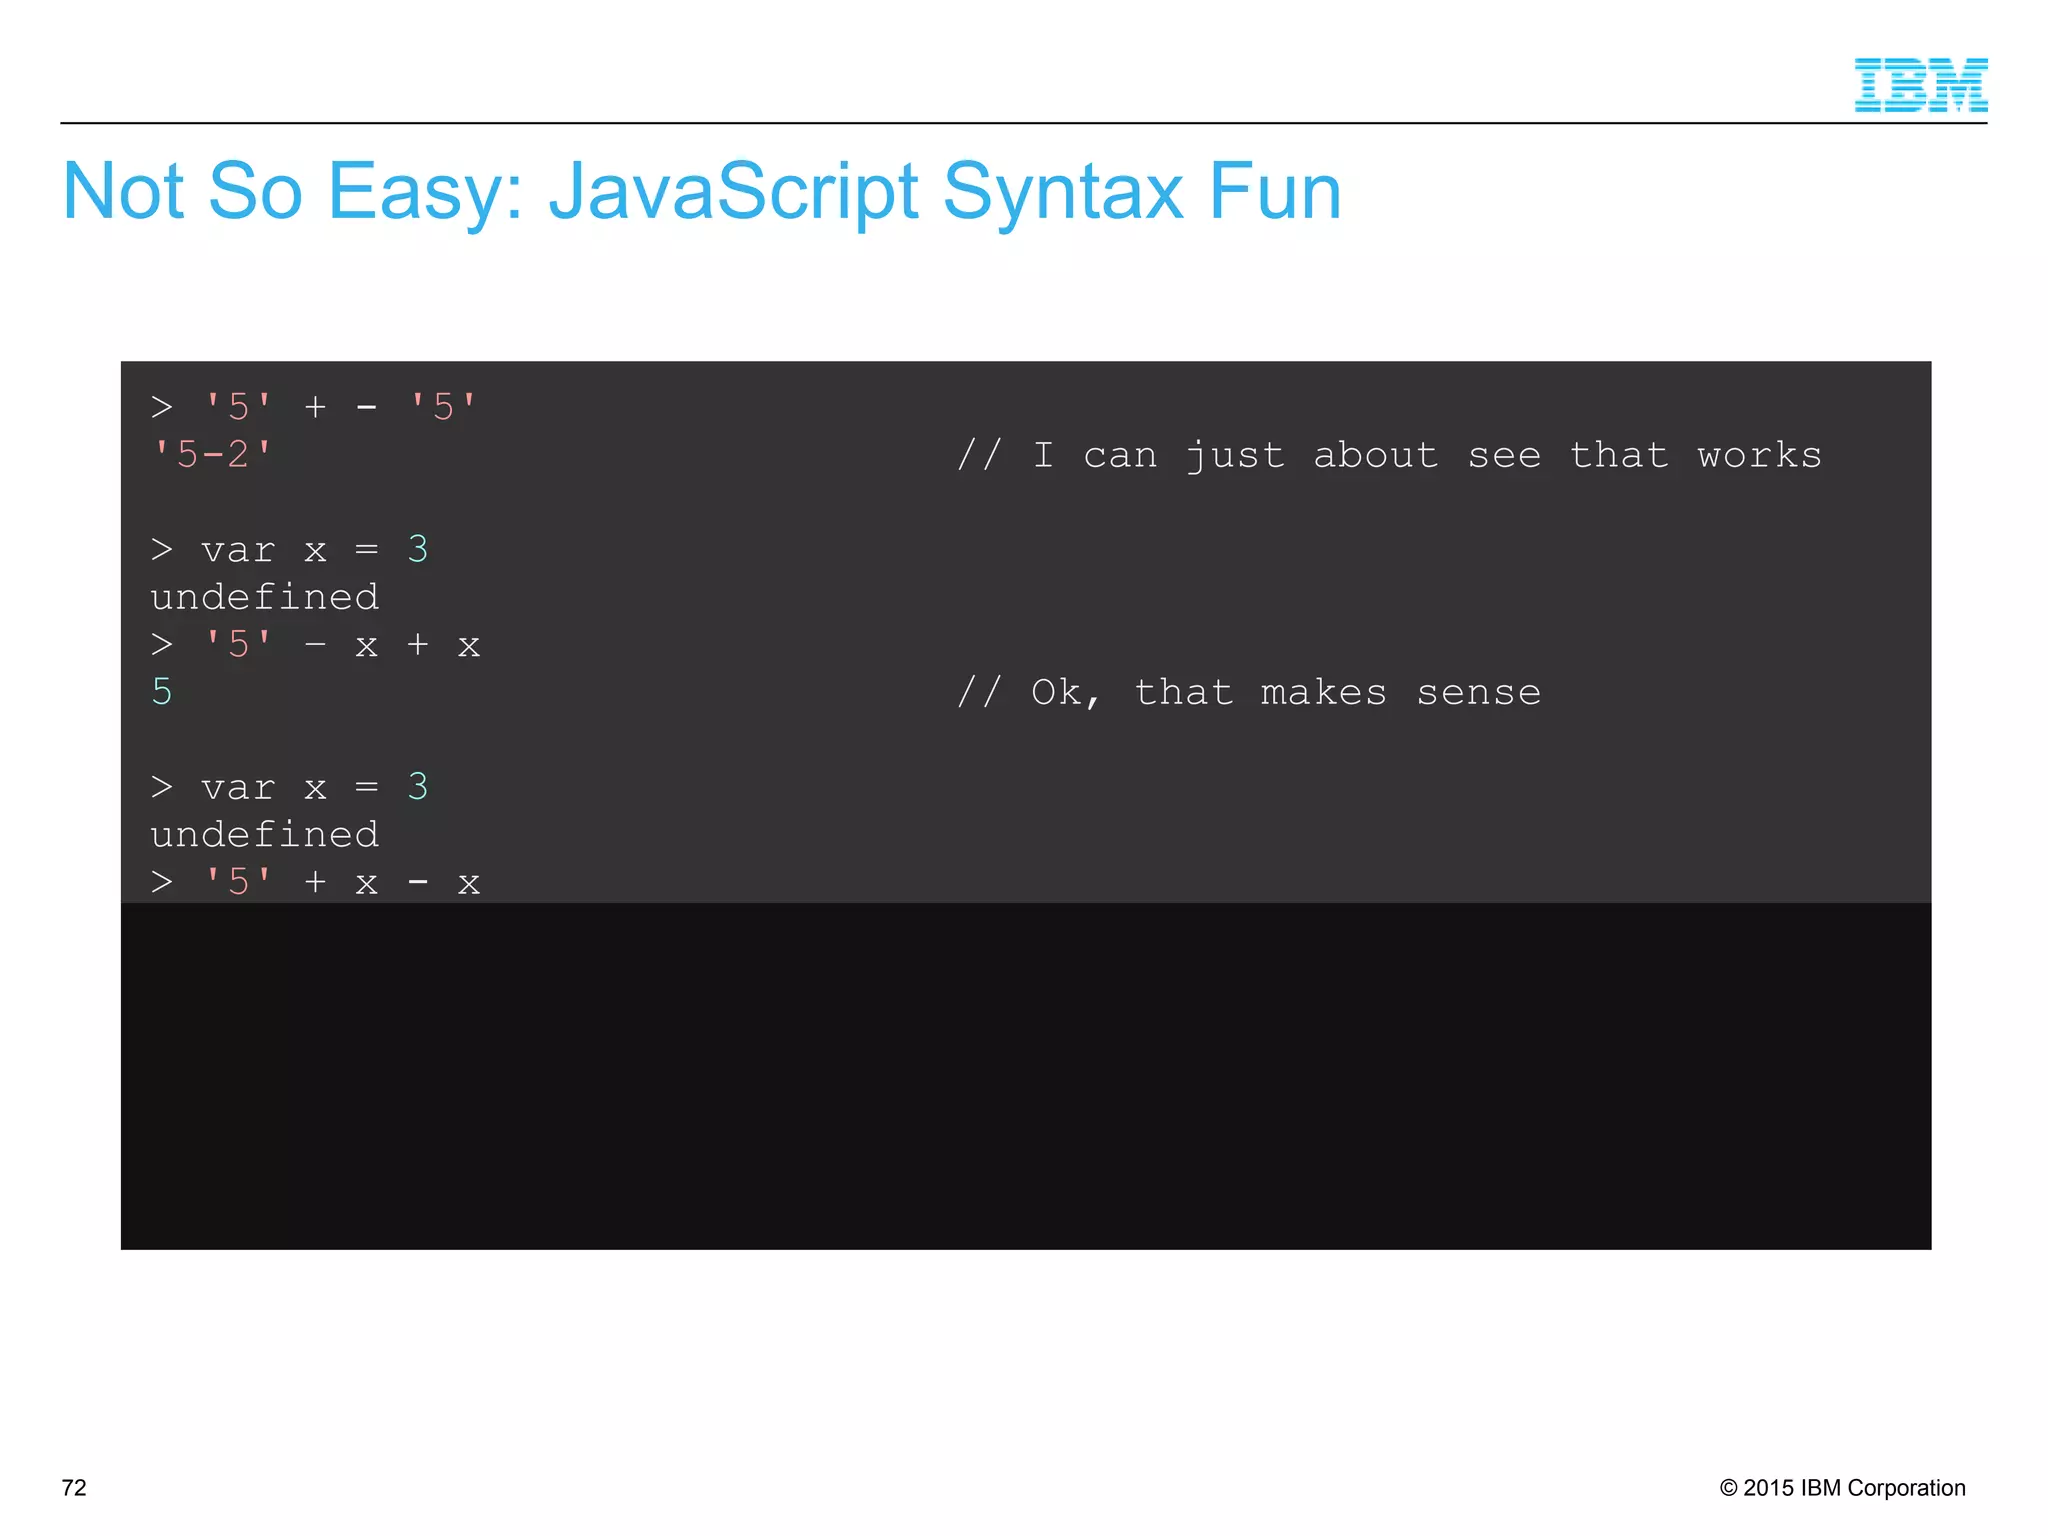Viewport: 2048px width, 1536px height.
Task: Select comment "// Ok, that makes sense"
Action: pyautogui.click(x=1249, y=692)
